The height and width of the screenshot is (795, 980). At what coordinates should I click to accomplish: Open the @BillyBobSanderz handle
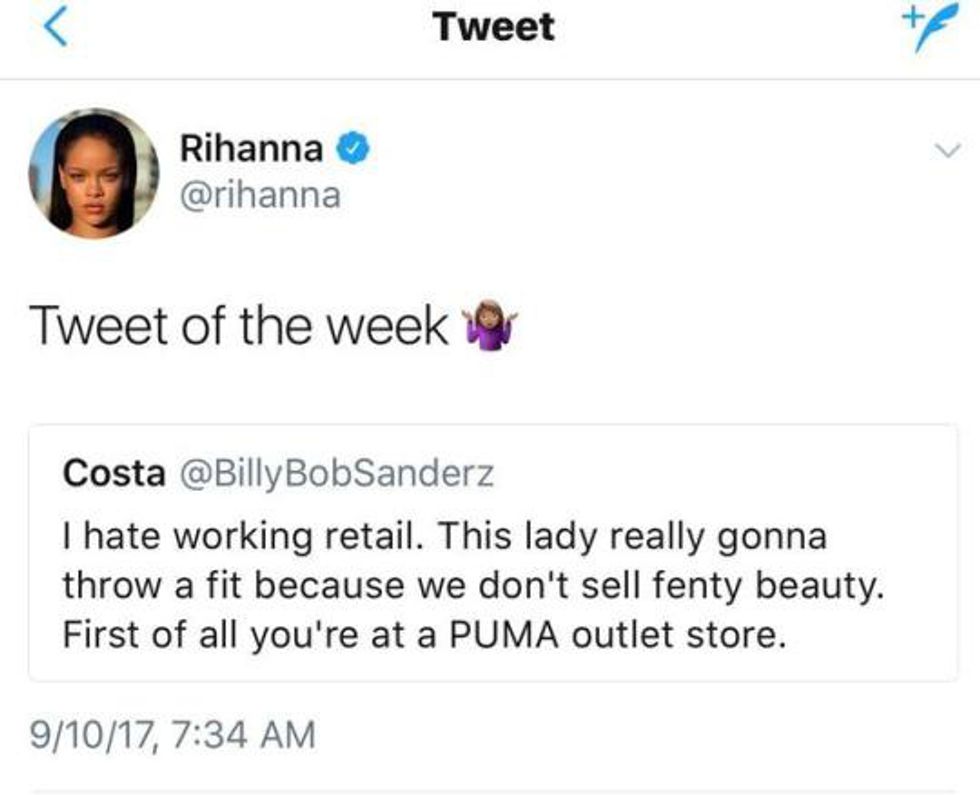(x=334, y=473)
